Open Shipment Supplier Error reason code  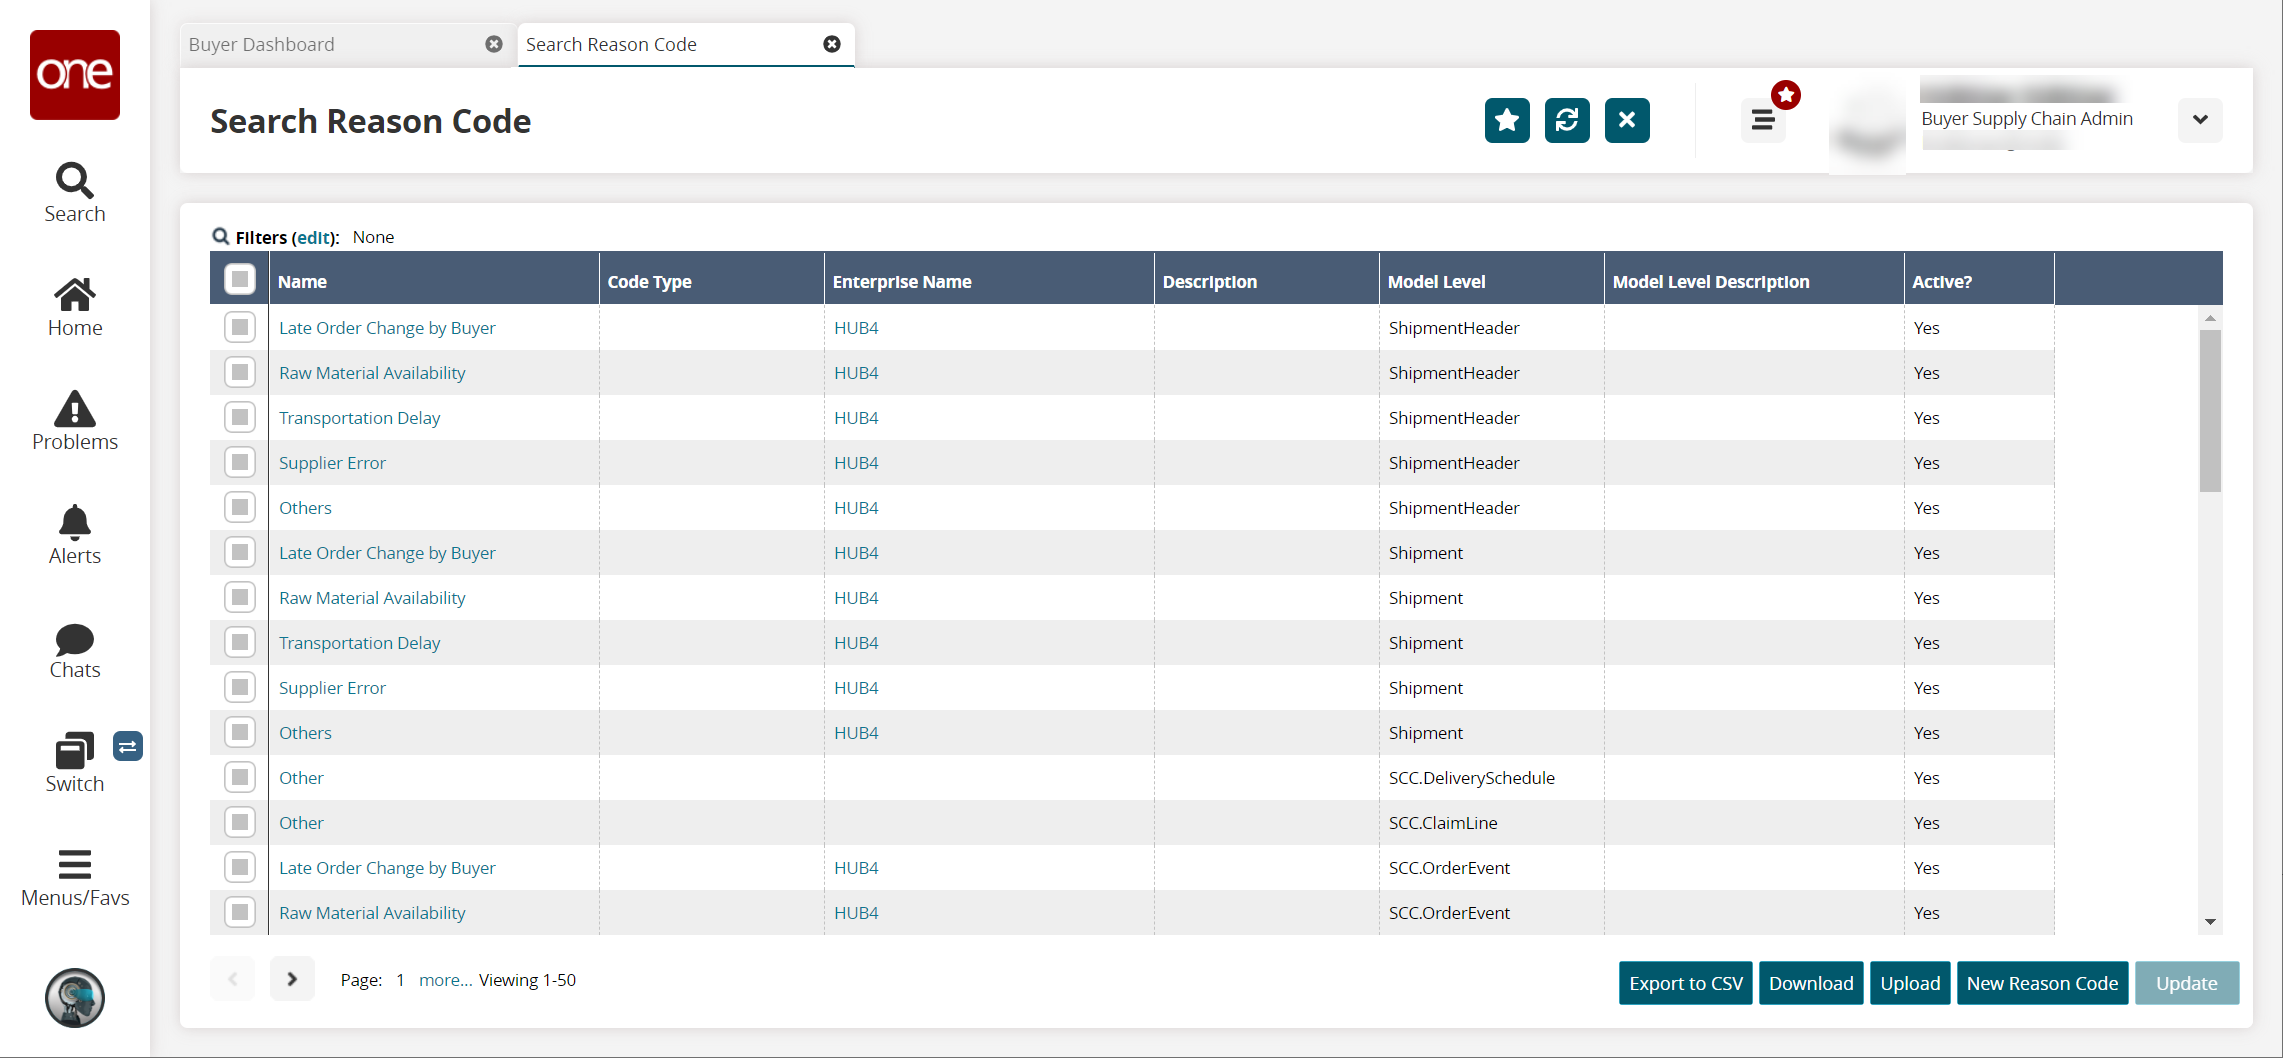pyautogui.click(x=332, y=688)
